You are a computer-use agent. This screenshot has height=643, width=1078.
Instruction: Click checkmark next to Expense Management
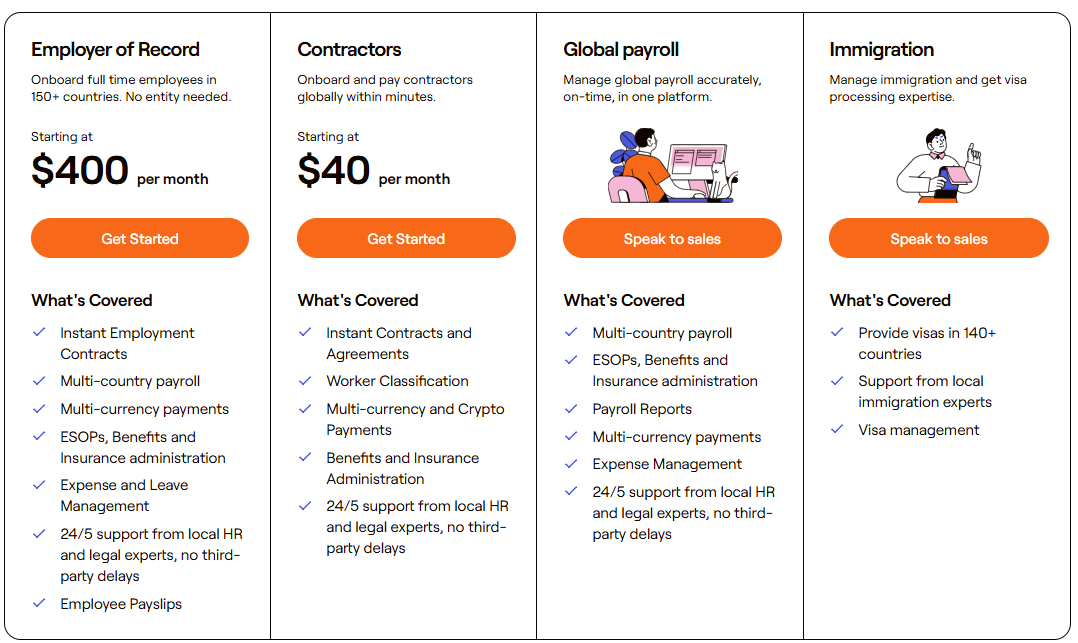pos(571,463)
